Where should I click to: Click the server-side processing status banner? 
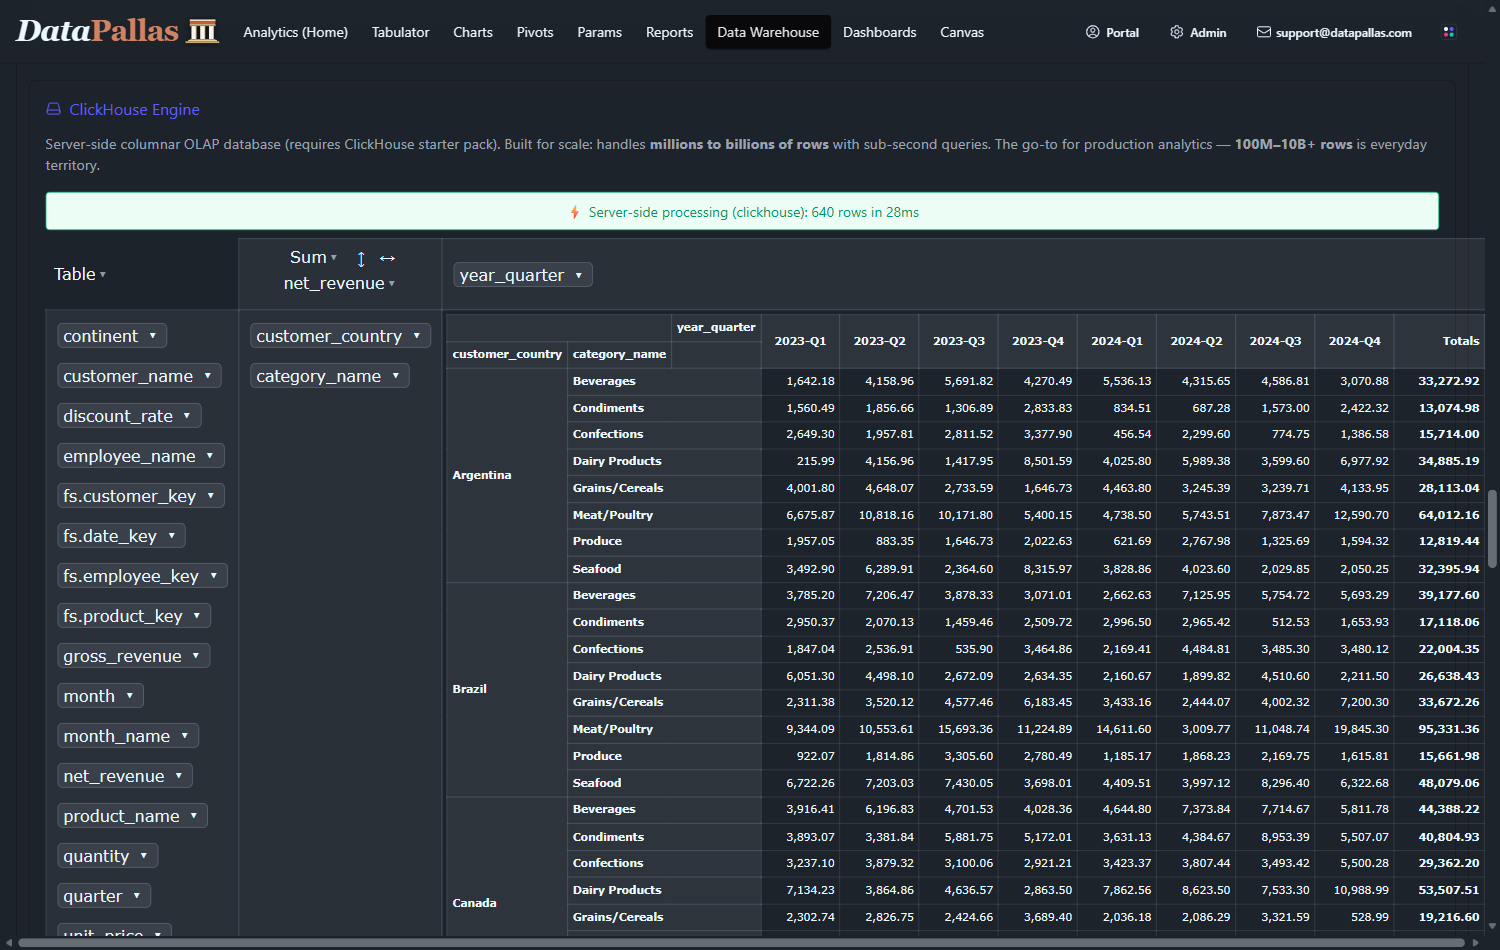pyautogui.click(x=742, y=211)
